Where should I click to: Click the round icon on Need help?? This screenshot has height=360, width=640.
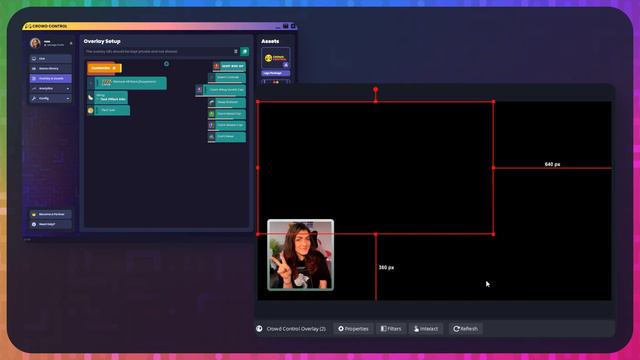[34, 224]
